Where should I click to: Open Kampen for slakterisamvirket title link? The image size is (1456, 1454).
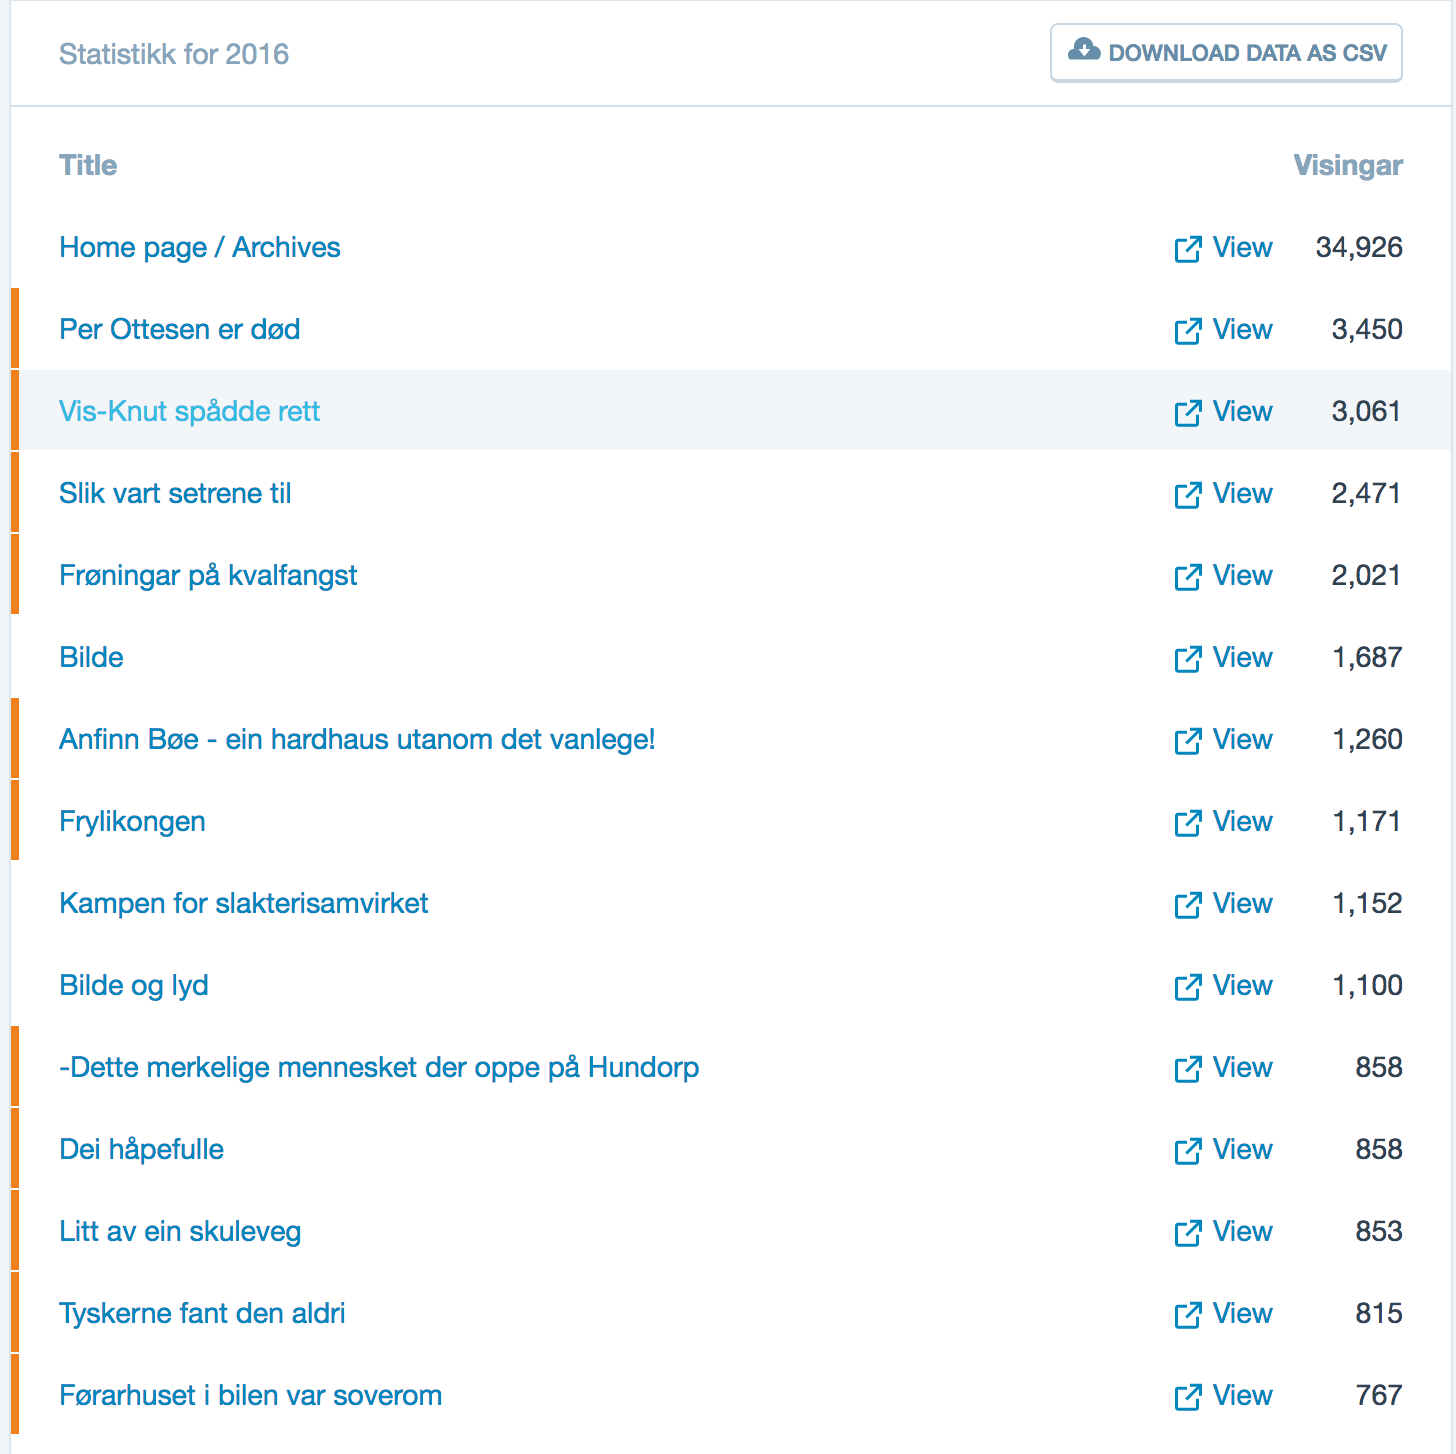coord(244,904)
